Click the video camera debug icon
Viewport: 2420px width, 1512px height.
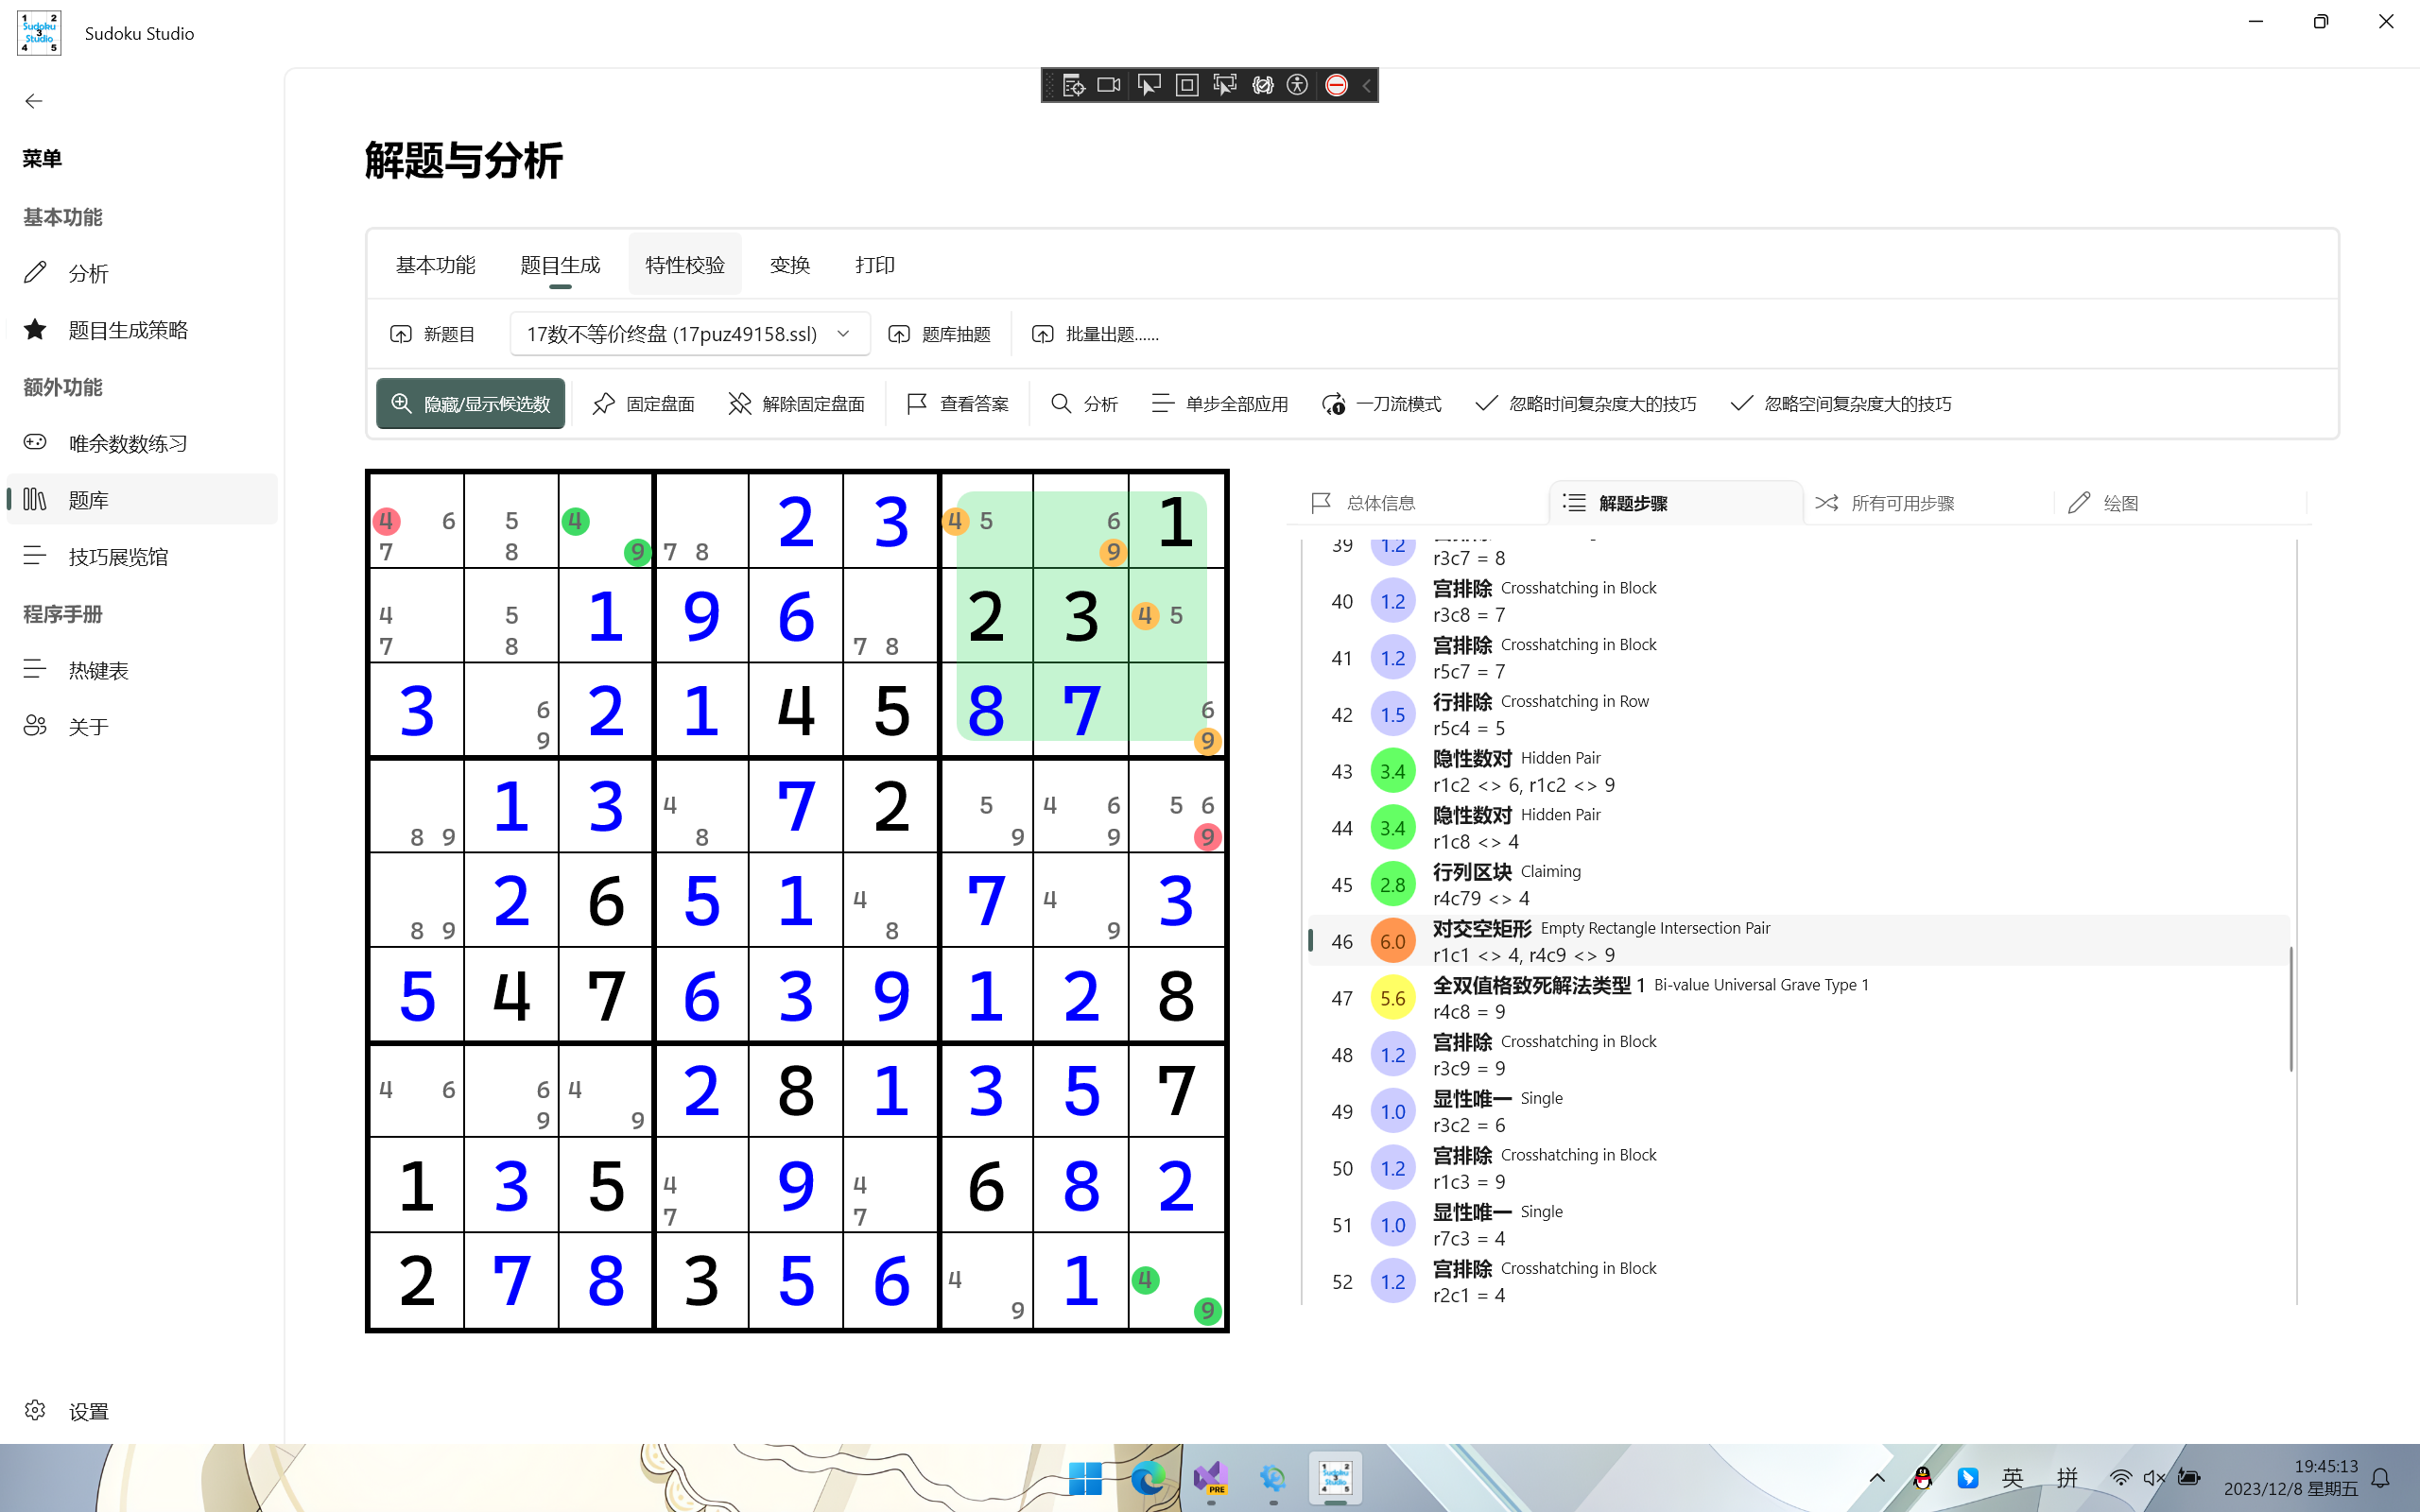(x=1109, y=85)
